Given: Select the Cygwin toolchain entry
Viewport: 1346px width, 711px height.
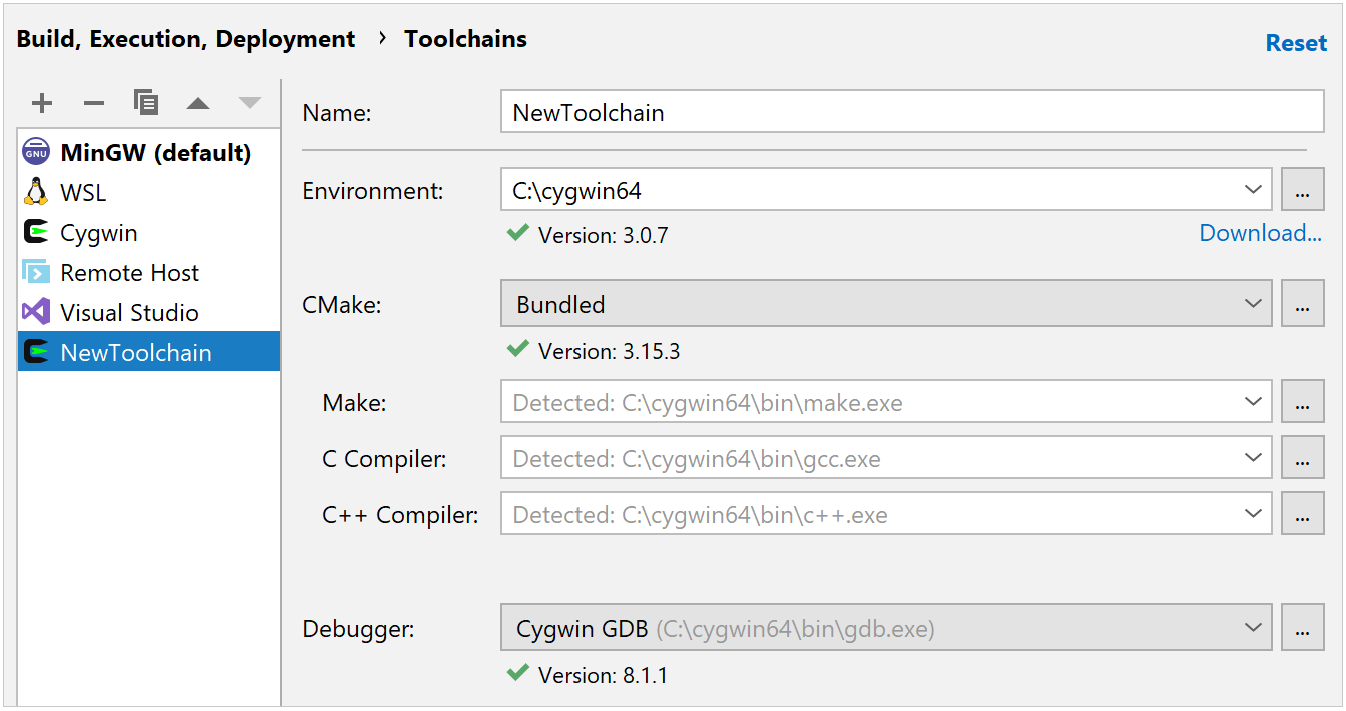Looking at the screenshot, I should point(99,233).
